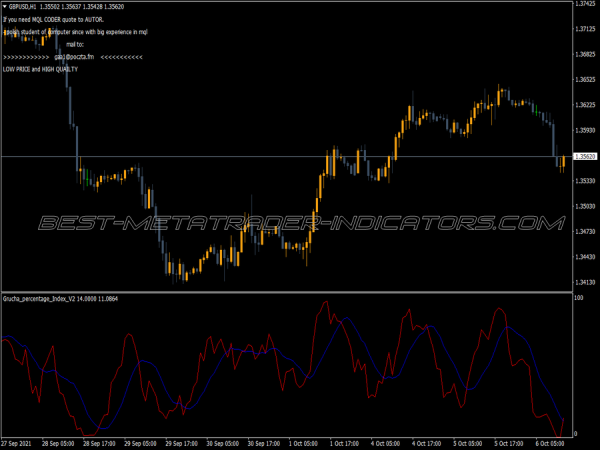The height and width of the screenshot is (450, 600).
Task: Click the 1.35930 price axis label
Action: coord(585,130)
